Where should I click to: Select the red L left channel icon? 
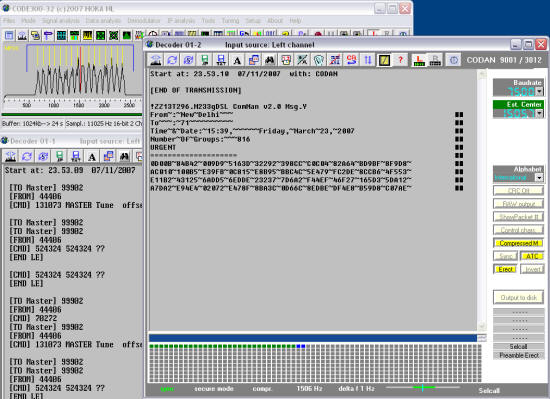[419, 60]
